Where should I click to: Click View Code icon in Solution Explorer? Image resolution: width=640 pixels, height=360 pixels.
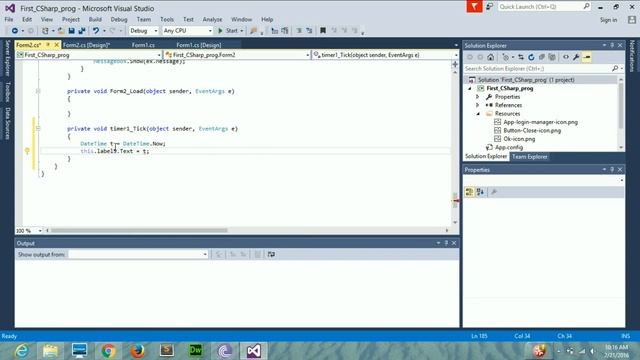[566, 57]
